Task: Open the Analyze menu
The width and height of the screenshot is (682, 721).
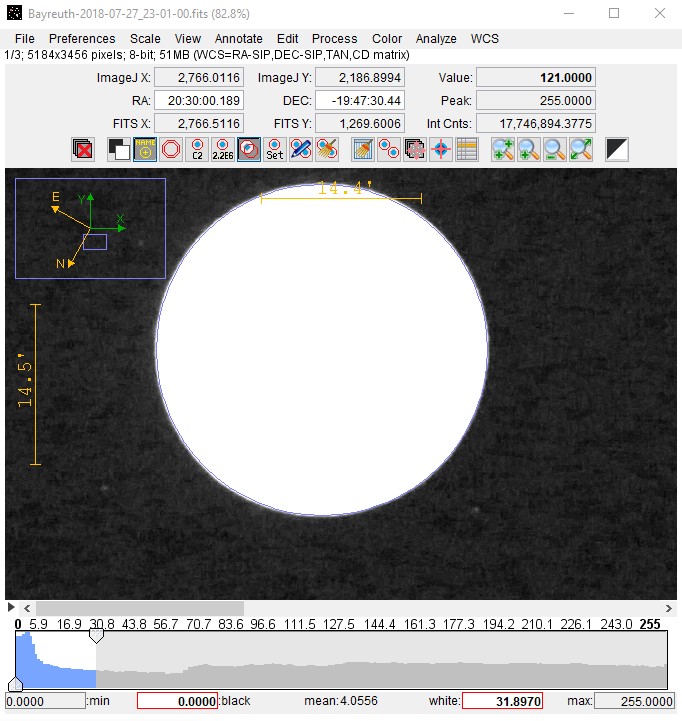Action: (x=436, y=38)
